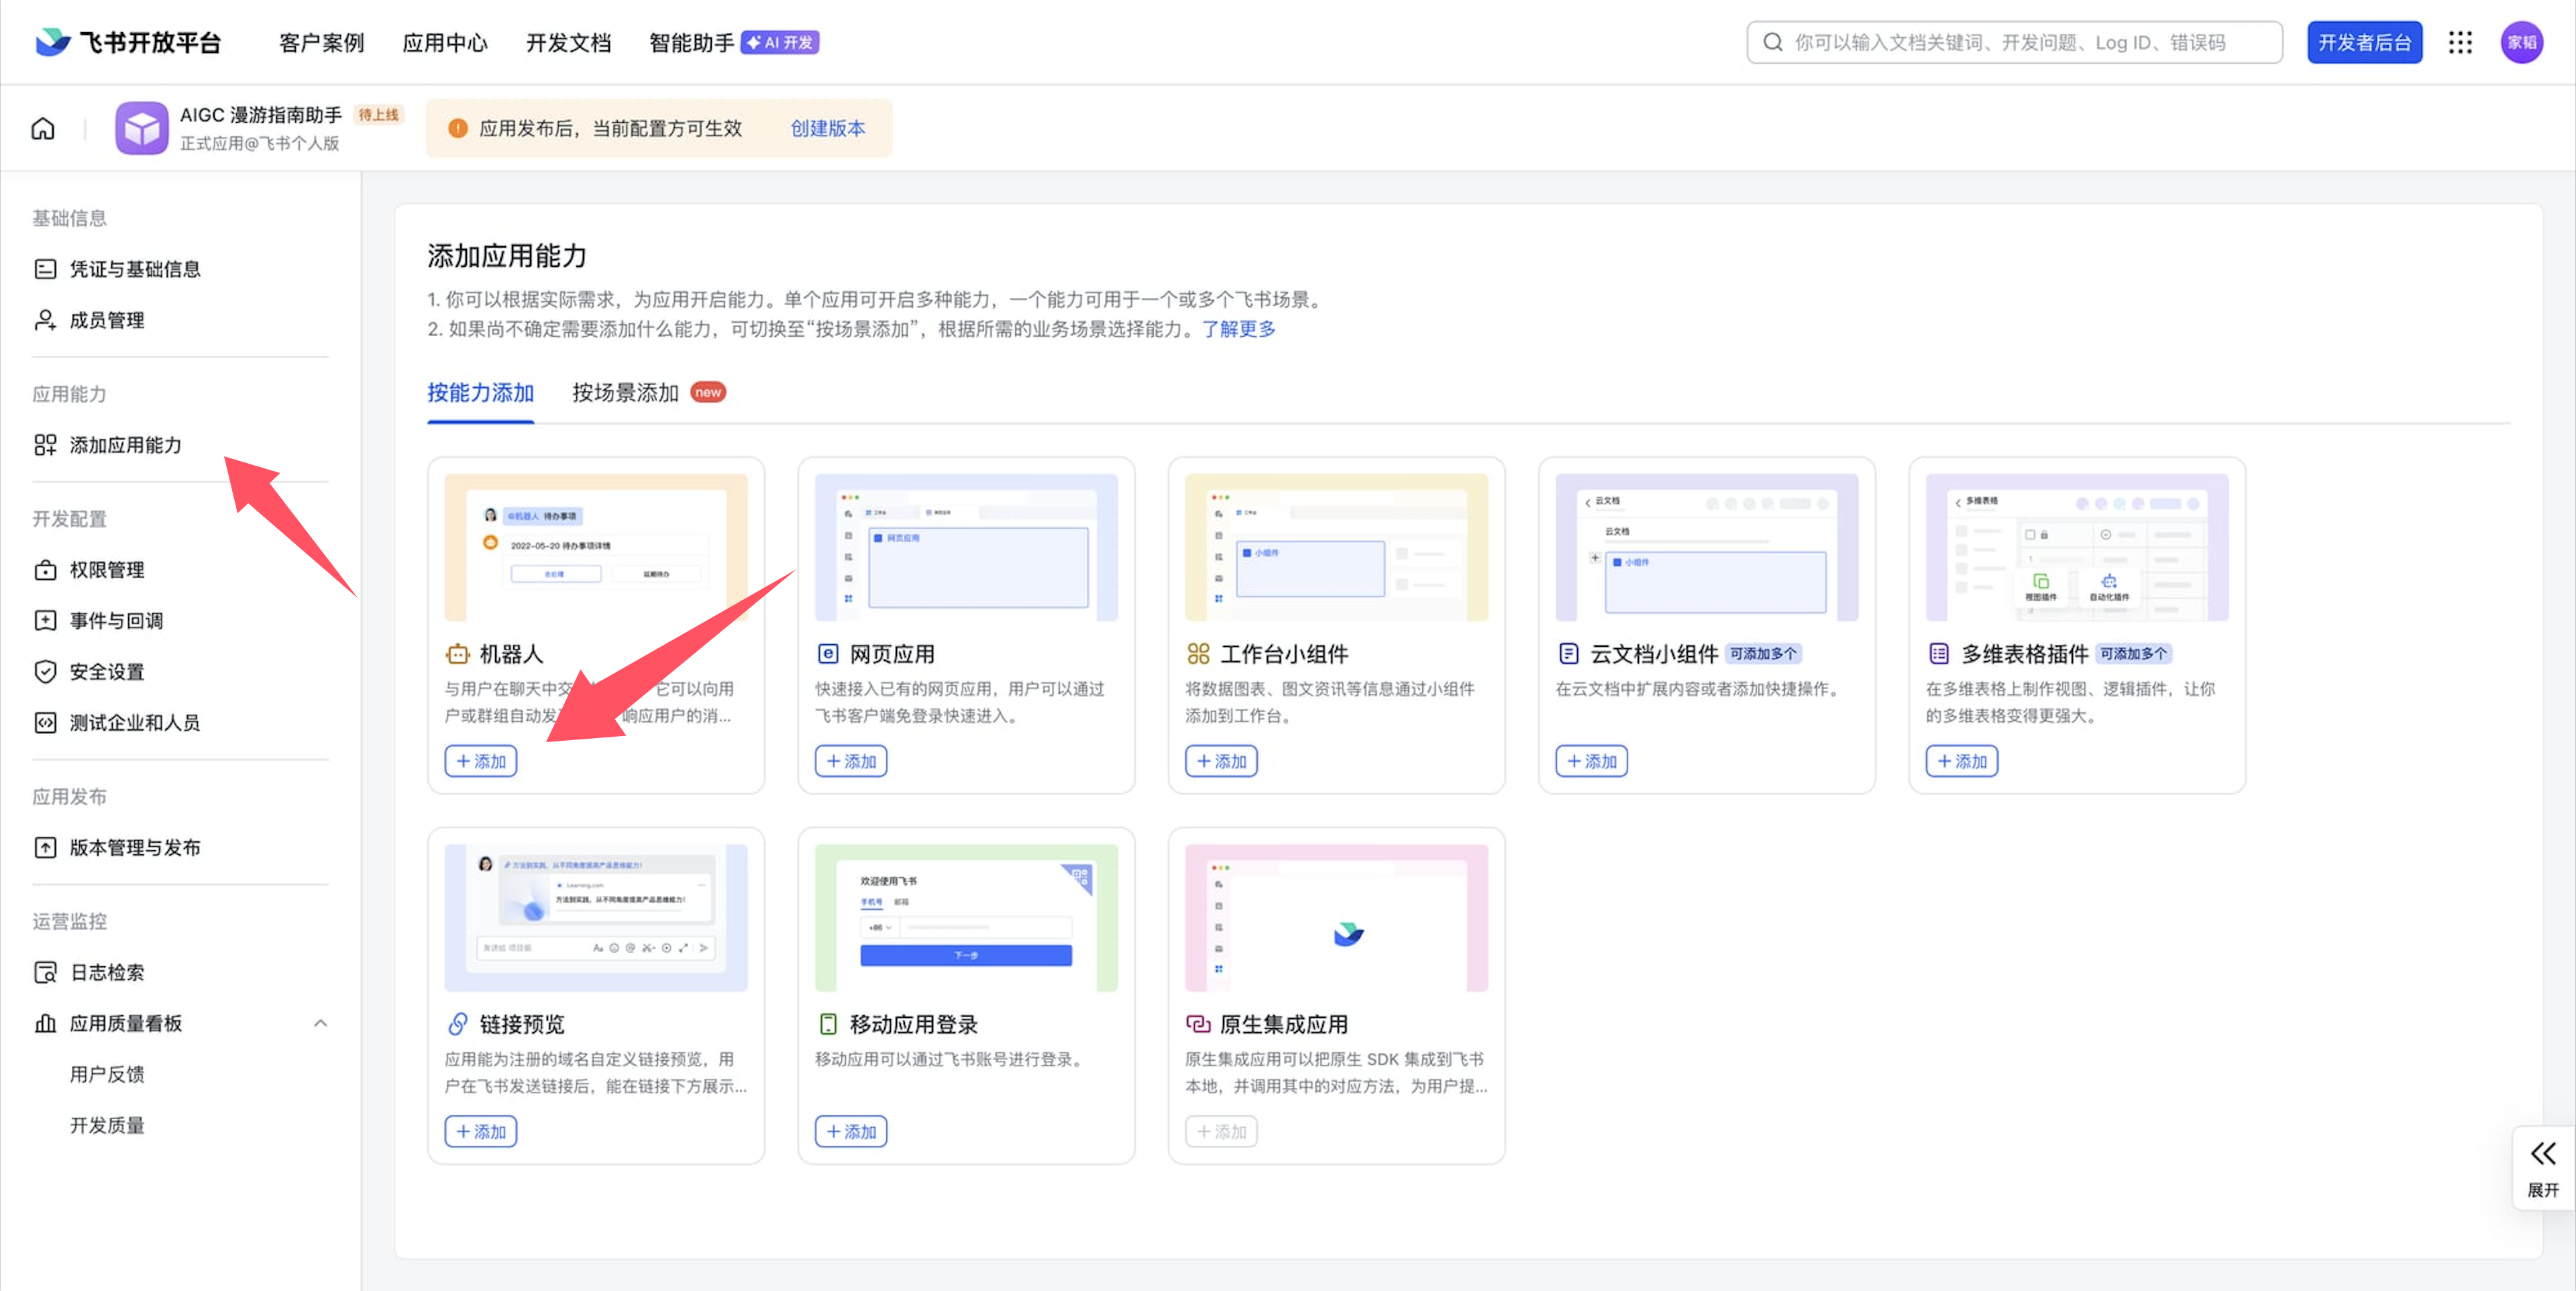
Task: Open the 开发文档 top menu
Action: tap(568, 43)
